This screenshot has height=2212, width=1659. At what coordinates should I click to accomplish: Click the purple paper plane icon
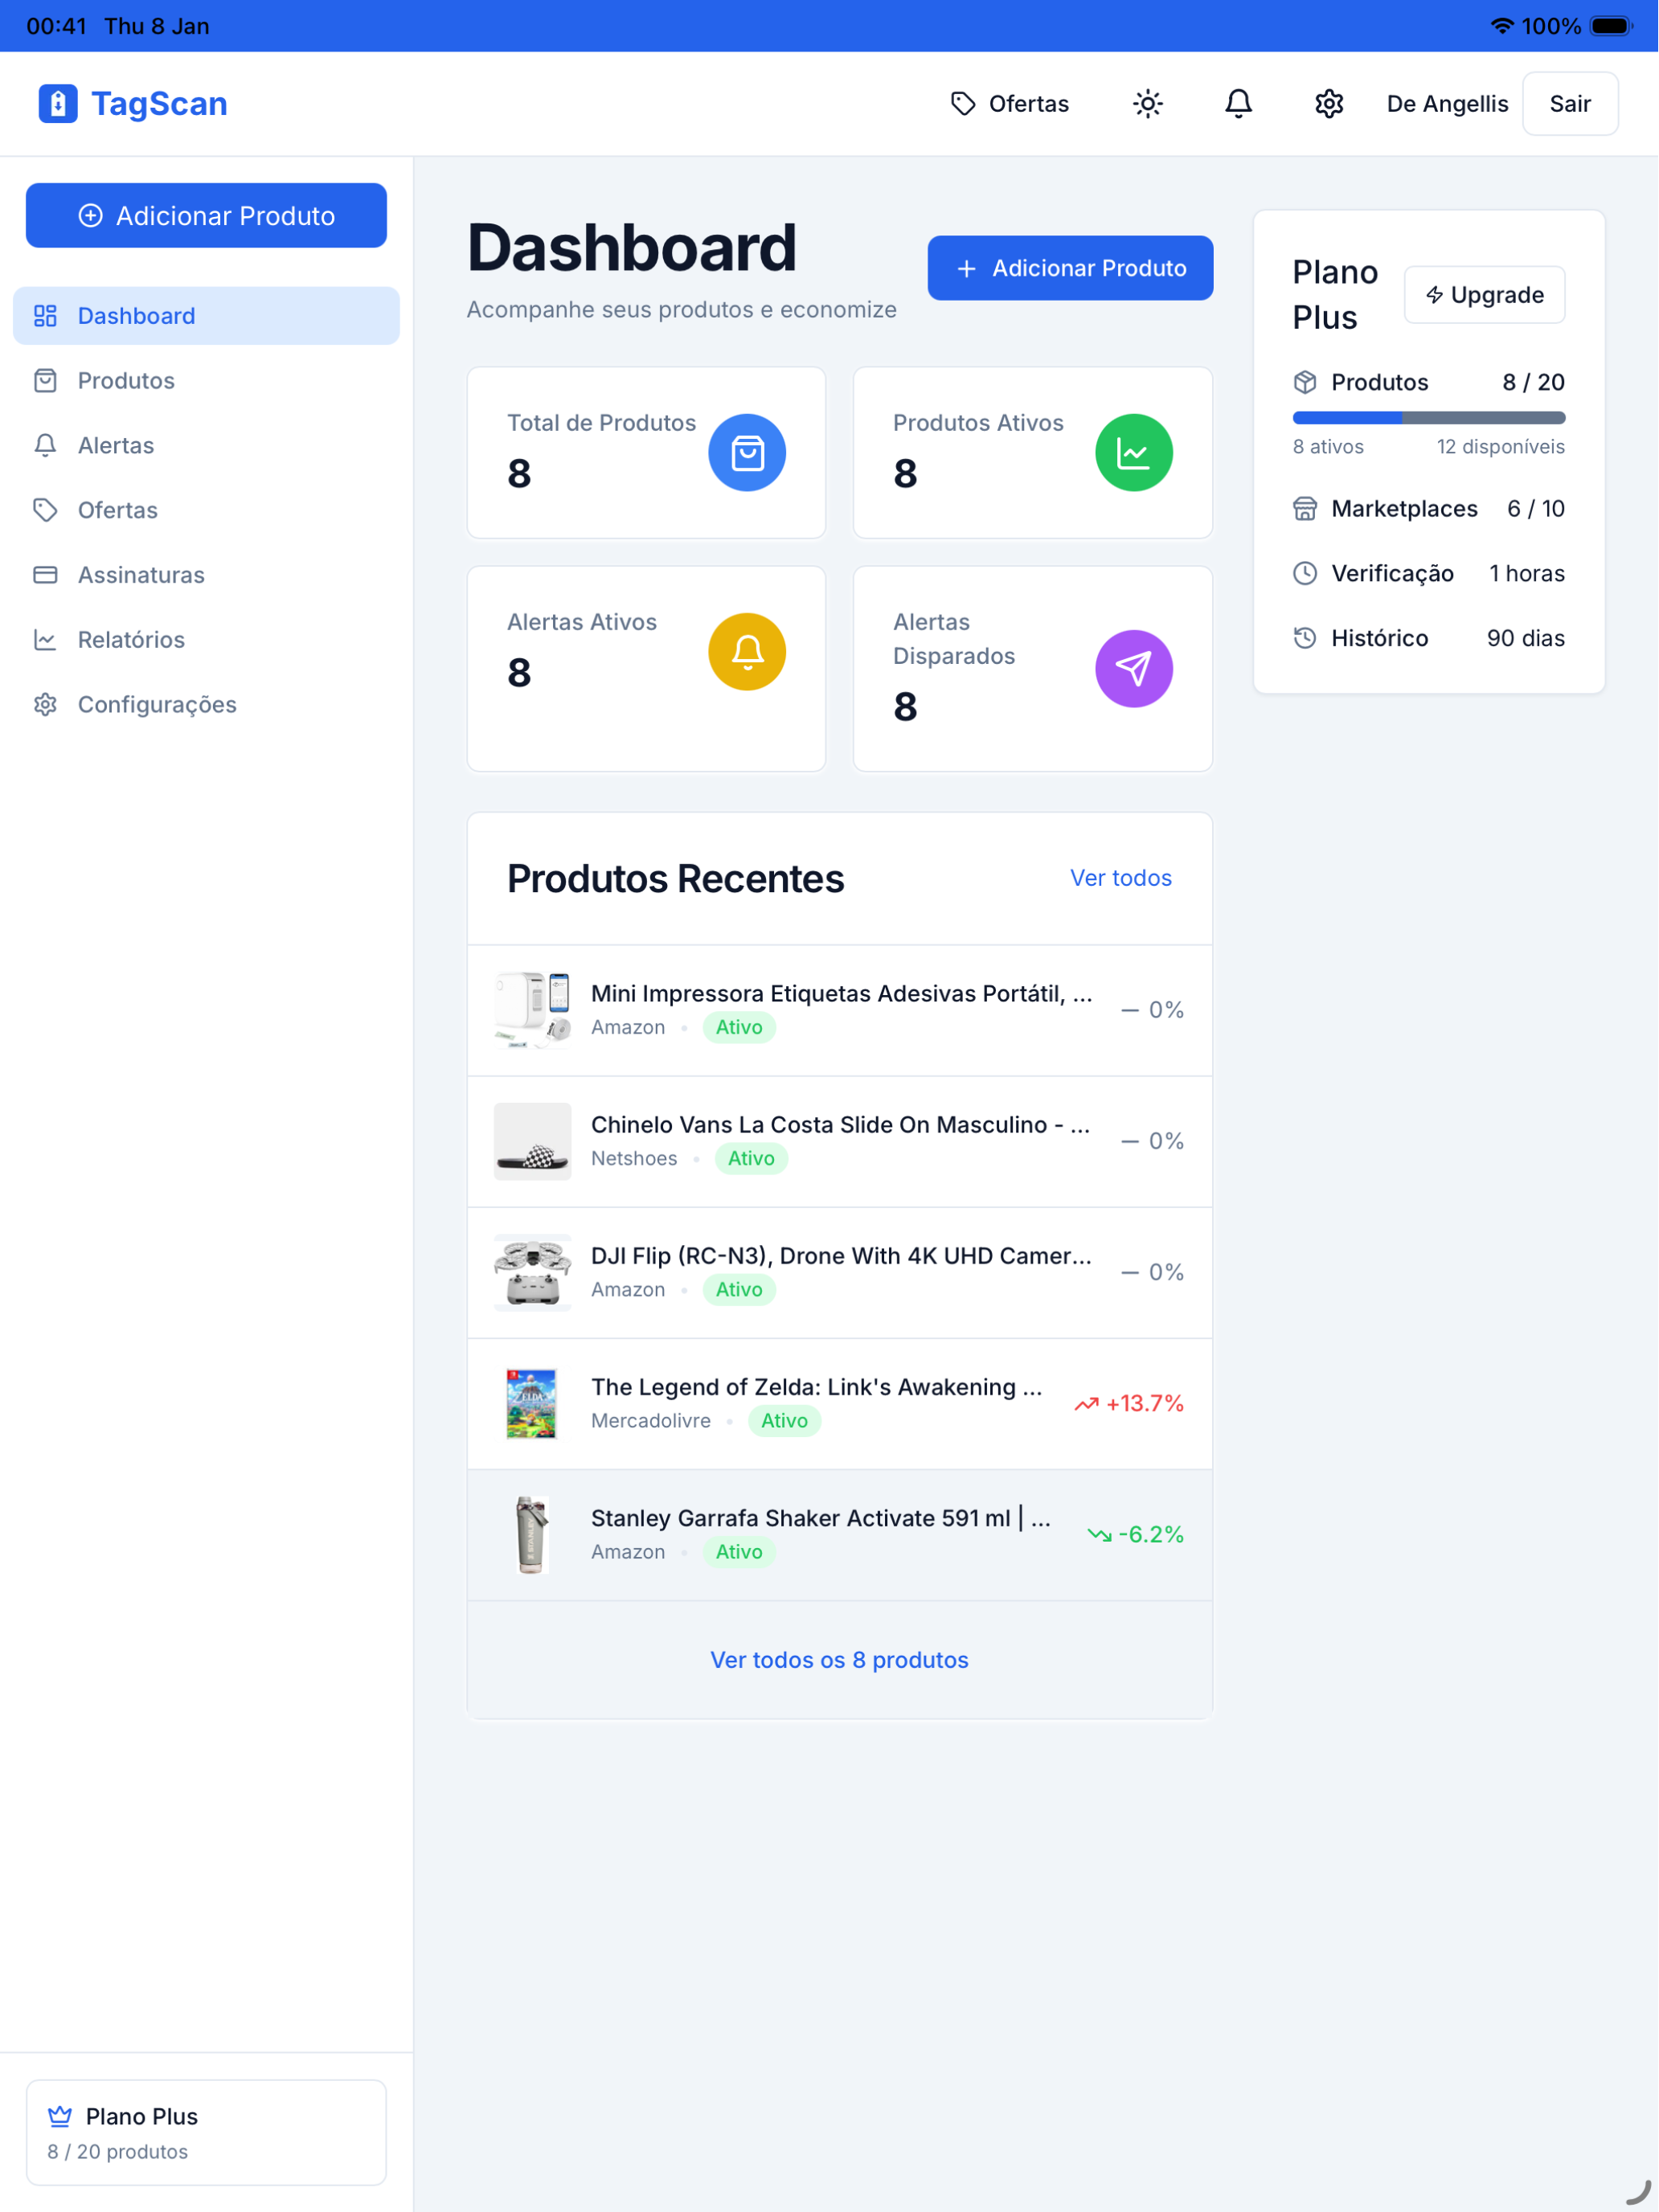(x=1133, y=669)
